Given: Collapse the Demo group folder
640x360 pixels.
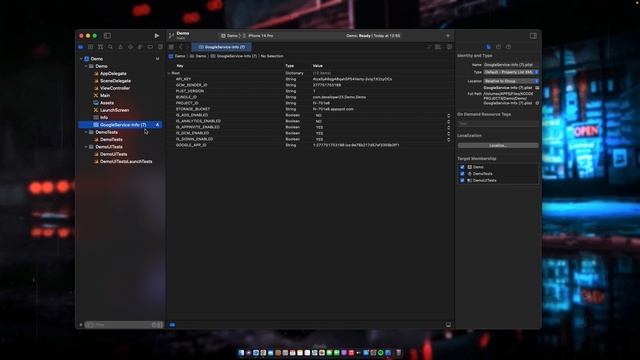Looking at the screenshot, I should [x=86, y=66].
